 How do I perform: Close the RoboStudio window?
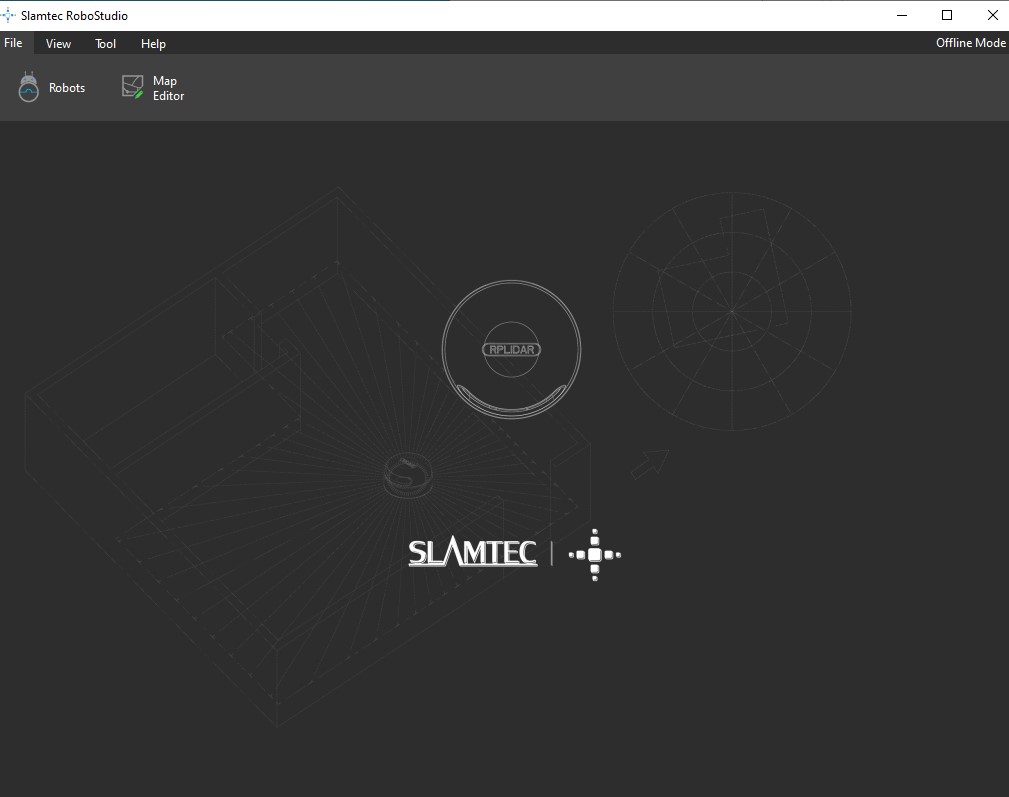click(x=992, y=15)
